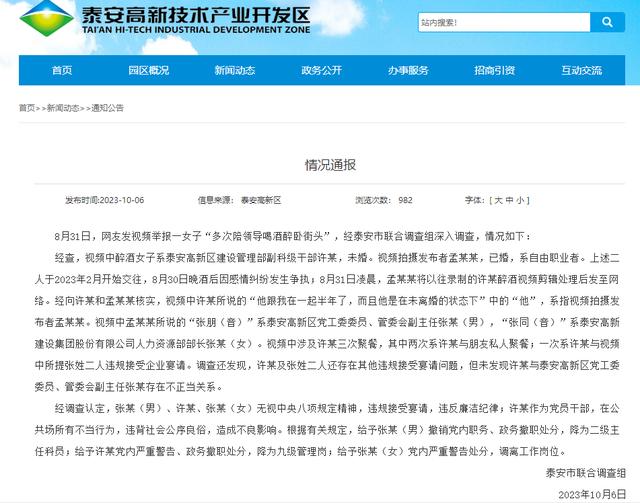Click the 通知公告 breadcrumb link
The height and width of the screenshot is (503, 640).
pyautogui.click(x=107, y=108)
